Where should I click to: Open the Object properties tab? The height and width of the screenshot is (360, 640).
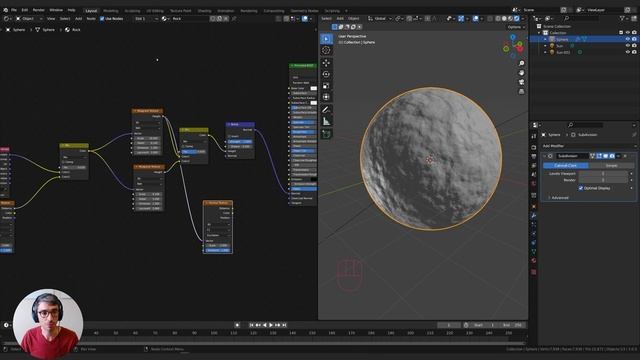(533, 206)
